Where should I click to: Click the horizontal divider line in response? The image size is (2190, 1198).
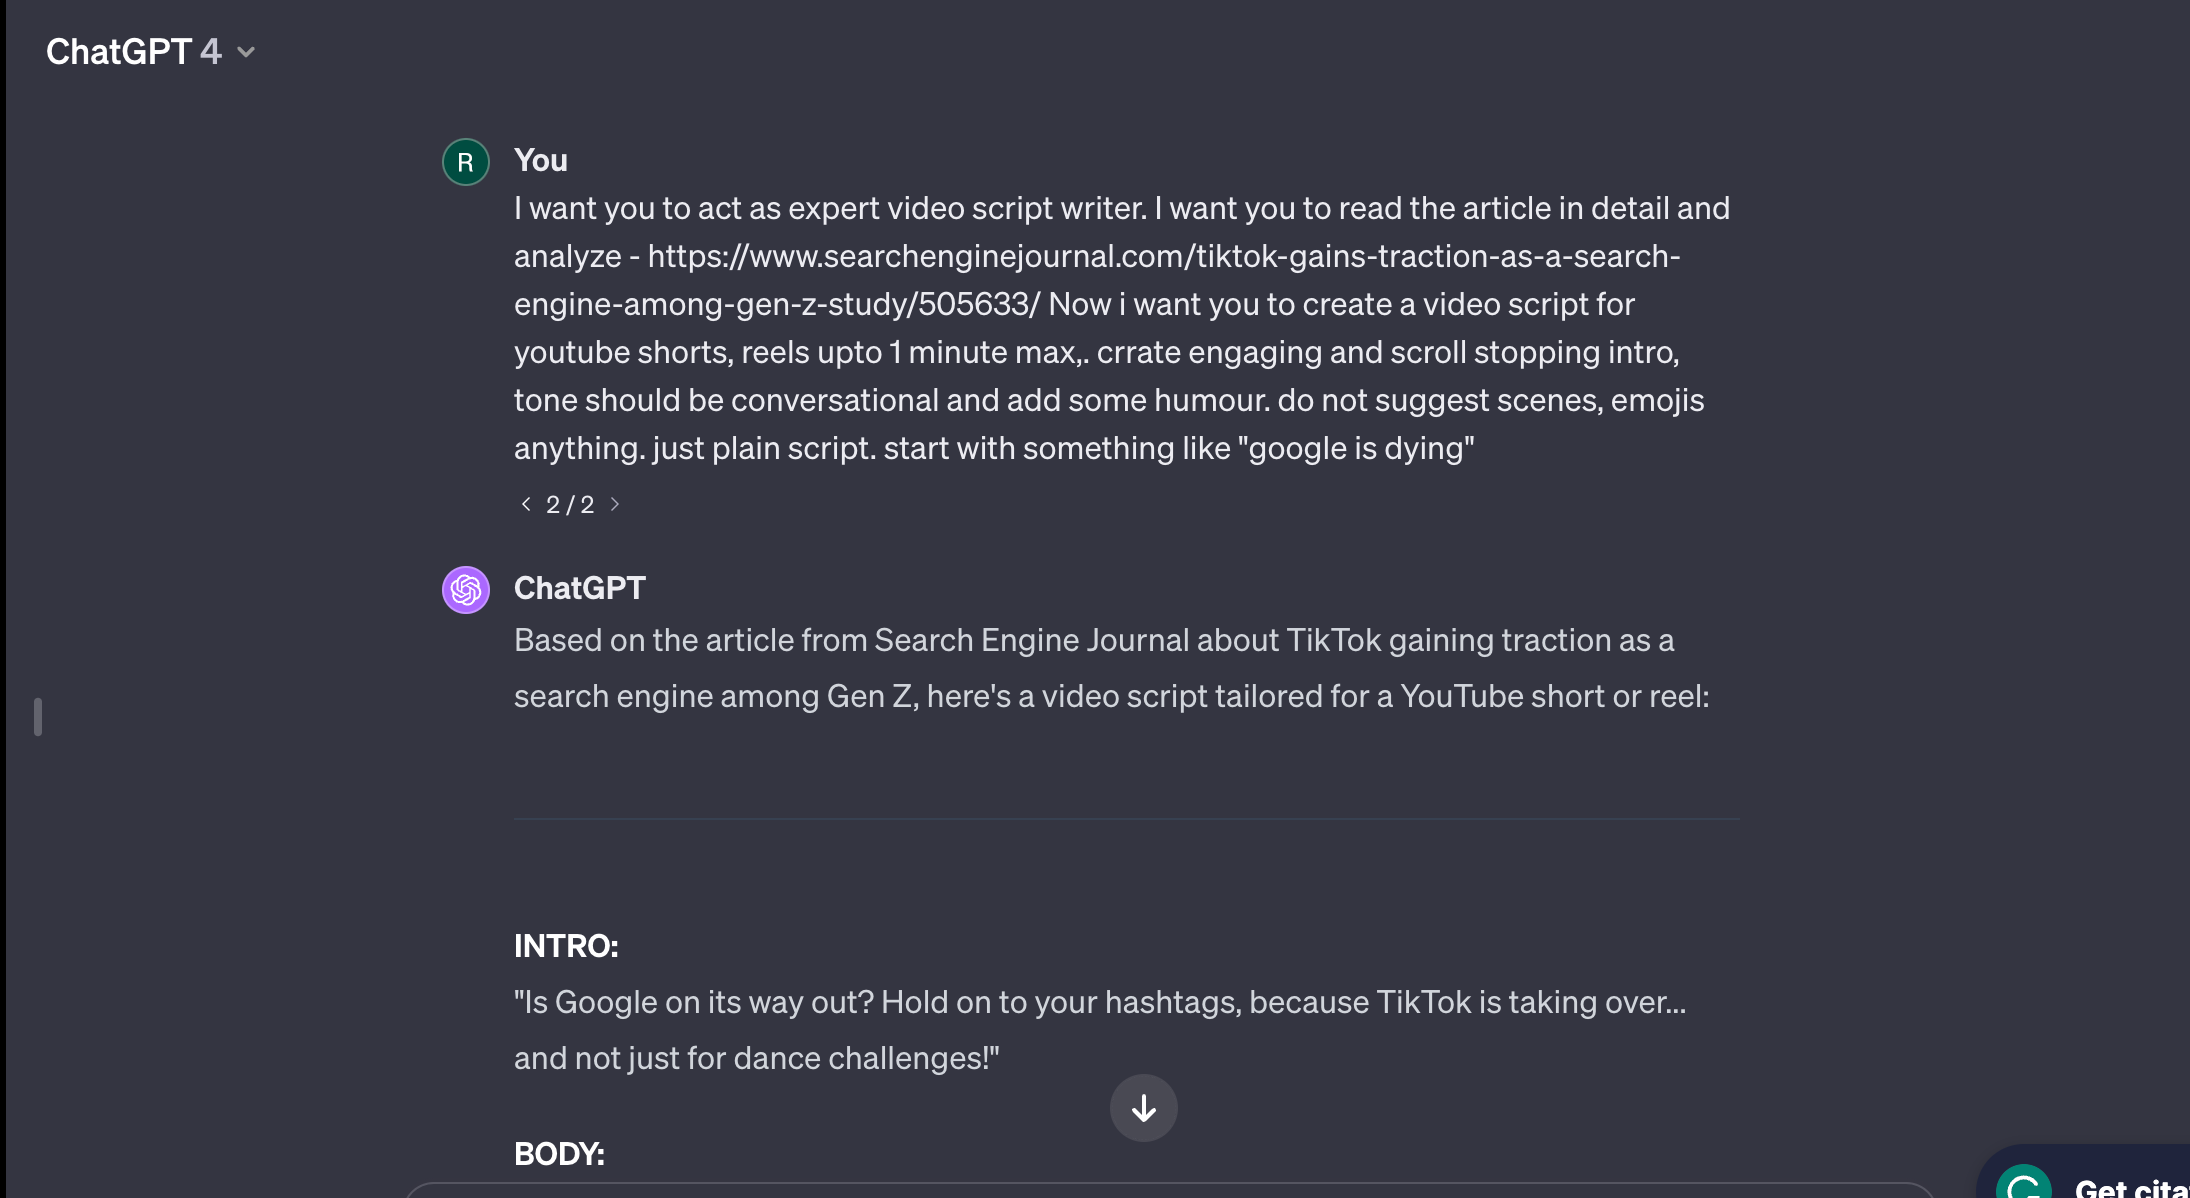pos(1126,819)
